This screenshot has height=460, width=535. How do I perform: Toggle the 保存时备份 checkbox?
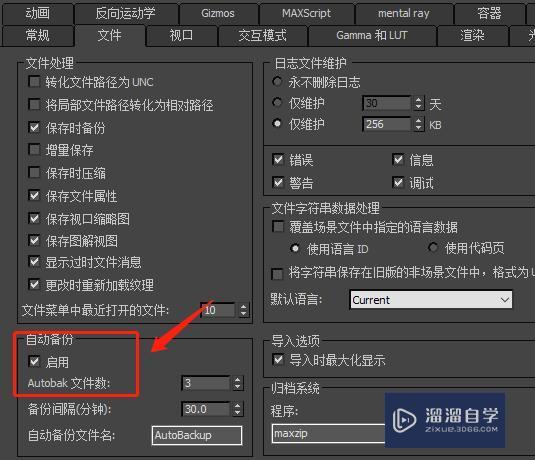coord(34,128)
